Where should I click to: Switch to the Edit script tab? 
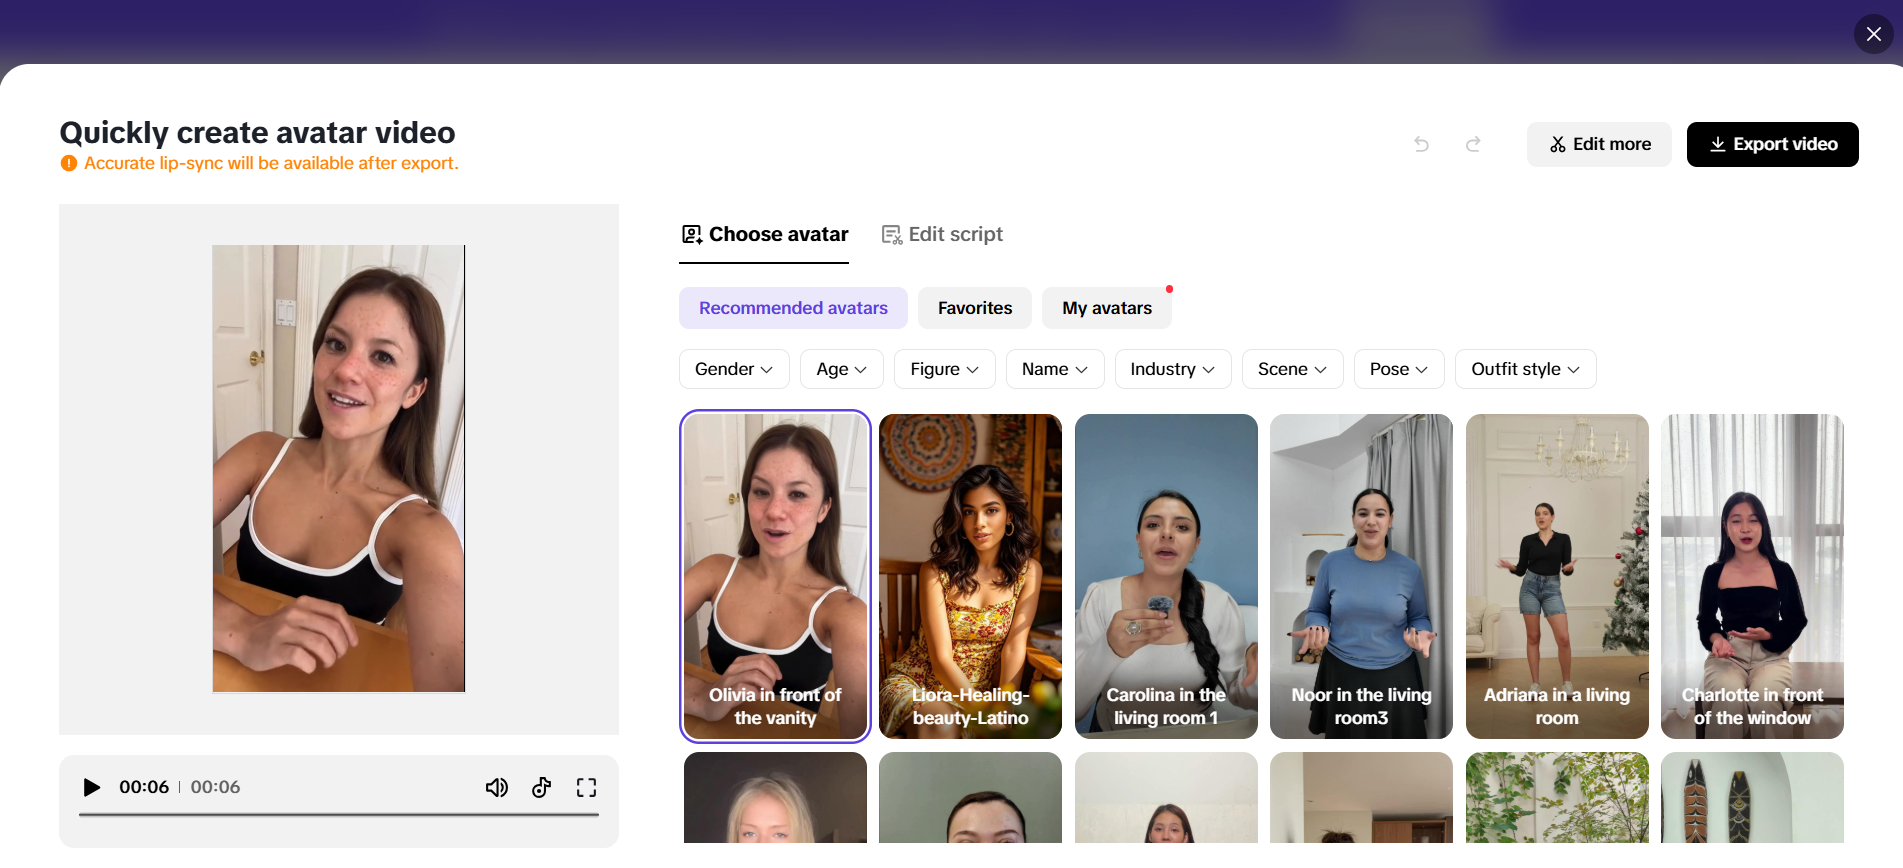(x=941, y=234)
